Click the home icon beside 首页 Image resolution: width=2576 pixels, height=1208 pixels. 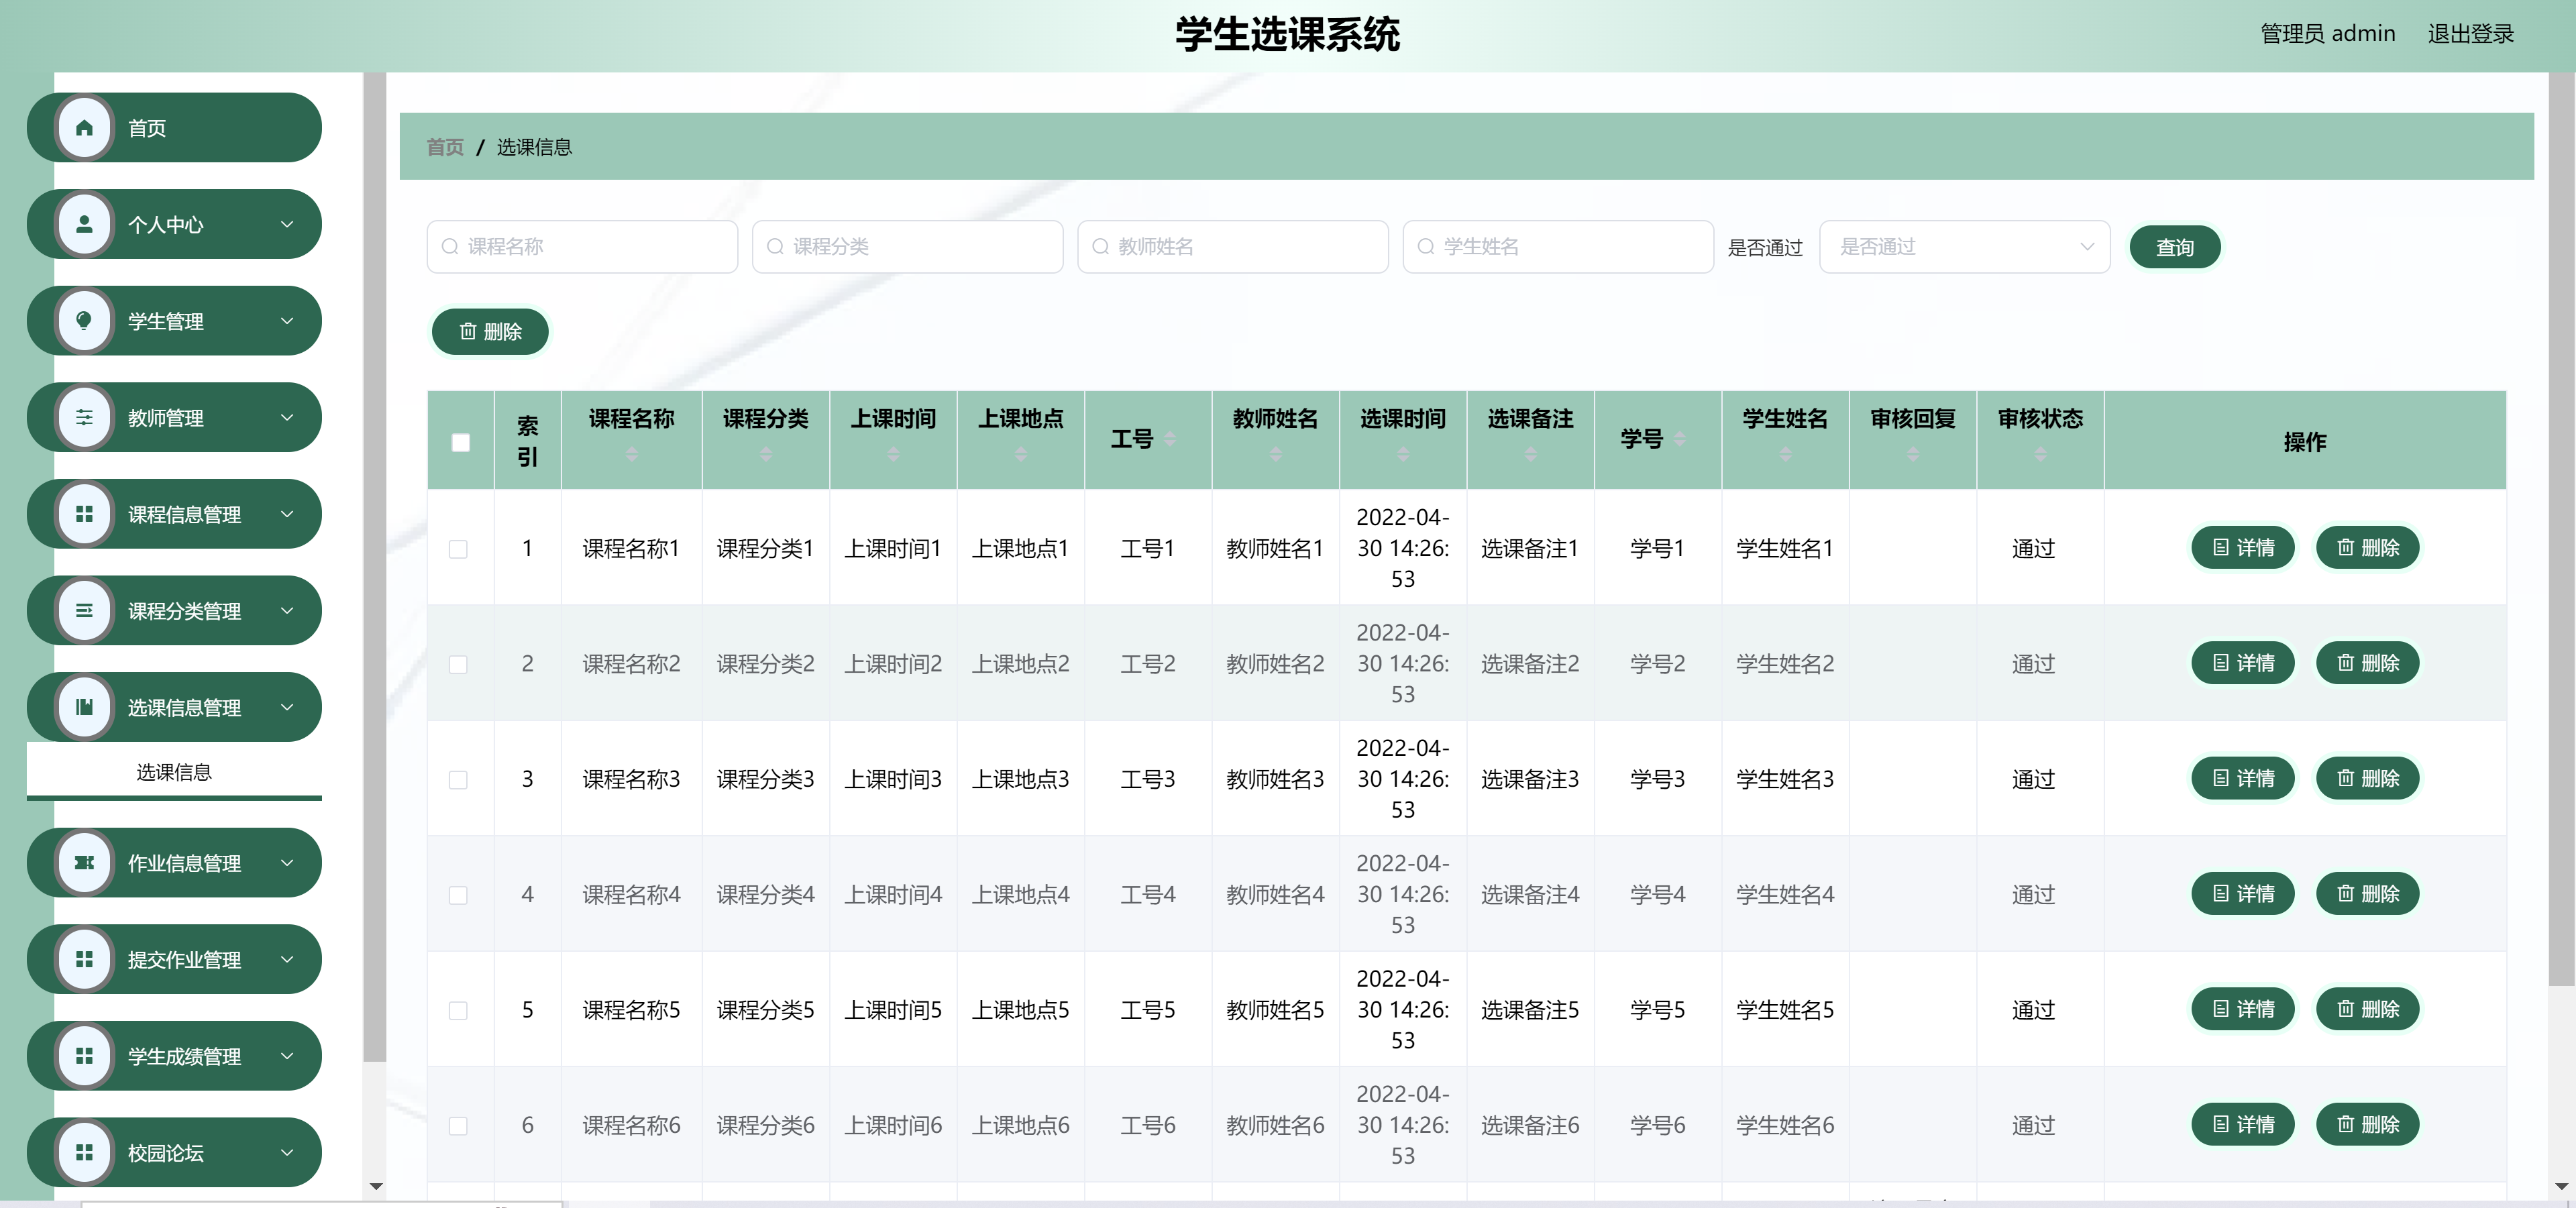tap(84, 127)
